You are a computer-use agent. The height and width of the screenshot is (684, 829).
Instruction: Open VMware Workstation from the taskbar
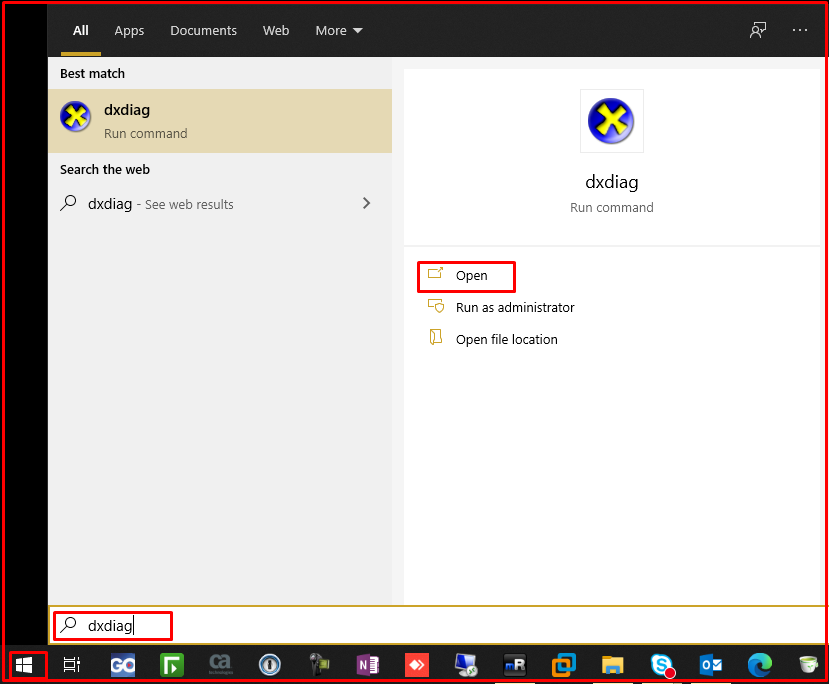pyautogui.click(x=564, y=665)
